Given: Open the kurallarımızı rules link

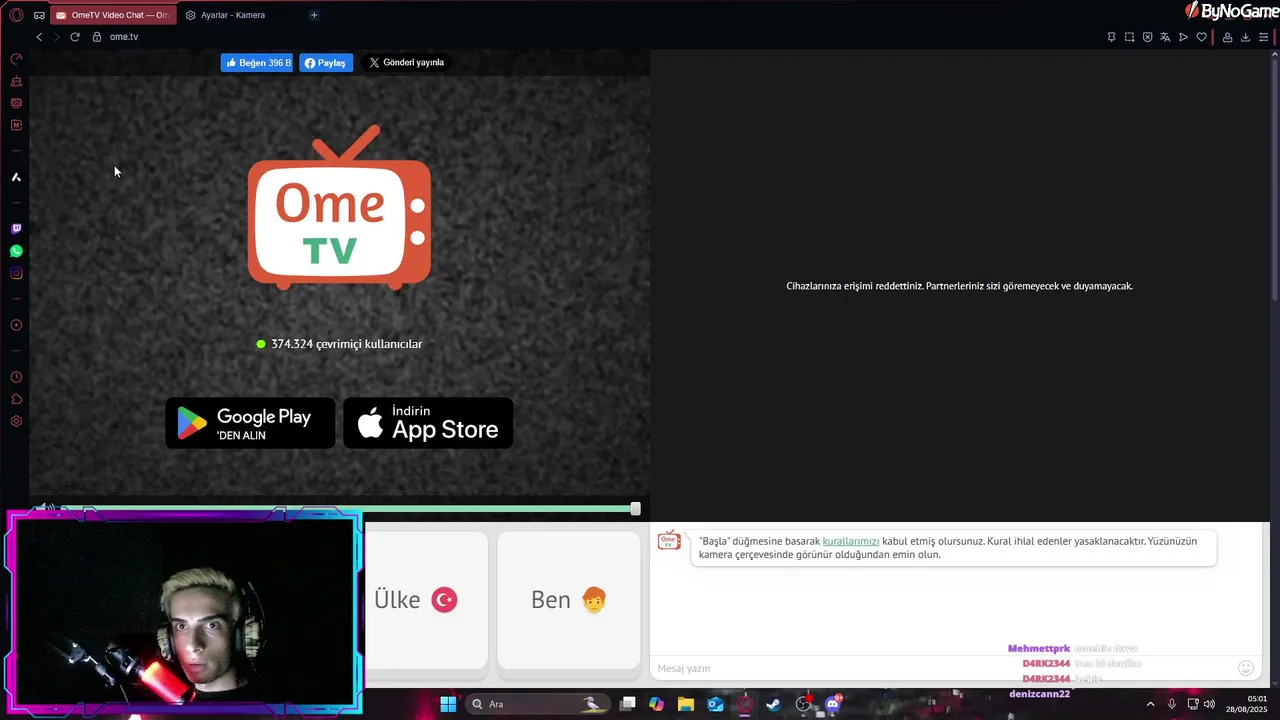Looking at the screenshot, I should click(x=851, y=541).
